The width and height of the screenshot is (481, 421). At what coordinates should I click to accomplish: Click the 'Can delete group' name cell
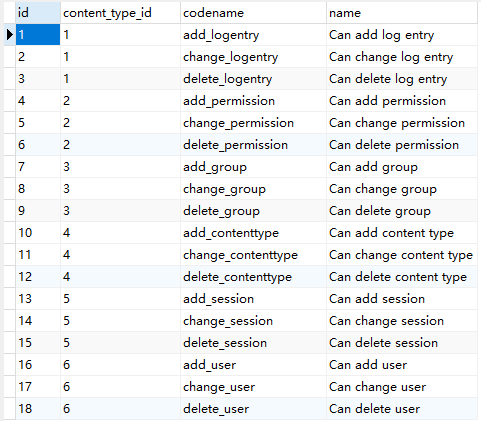pyautogui.click(x=402, y=211)
